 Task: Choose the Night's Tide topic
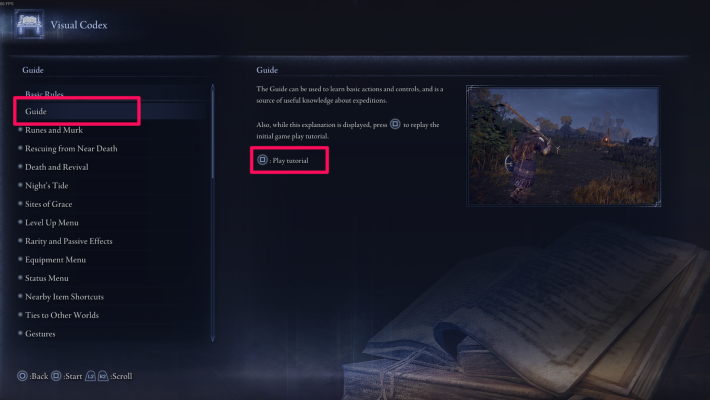pyautogui.click(x=47, y=186)
